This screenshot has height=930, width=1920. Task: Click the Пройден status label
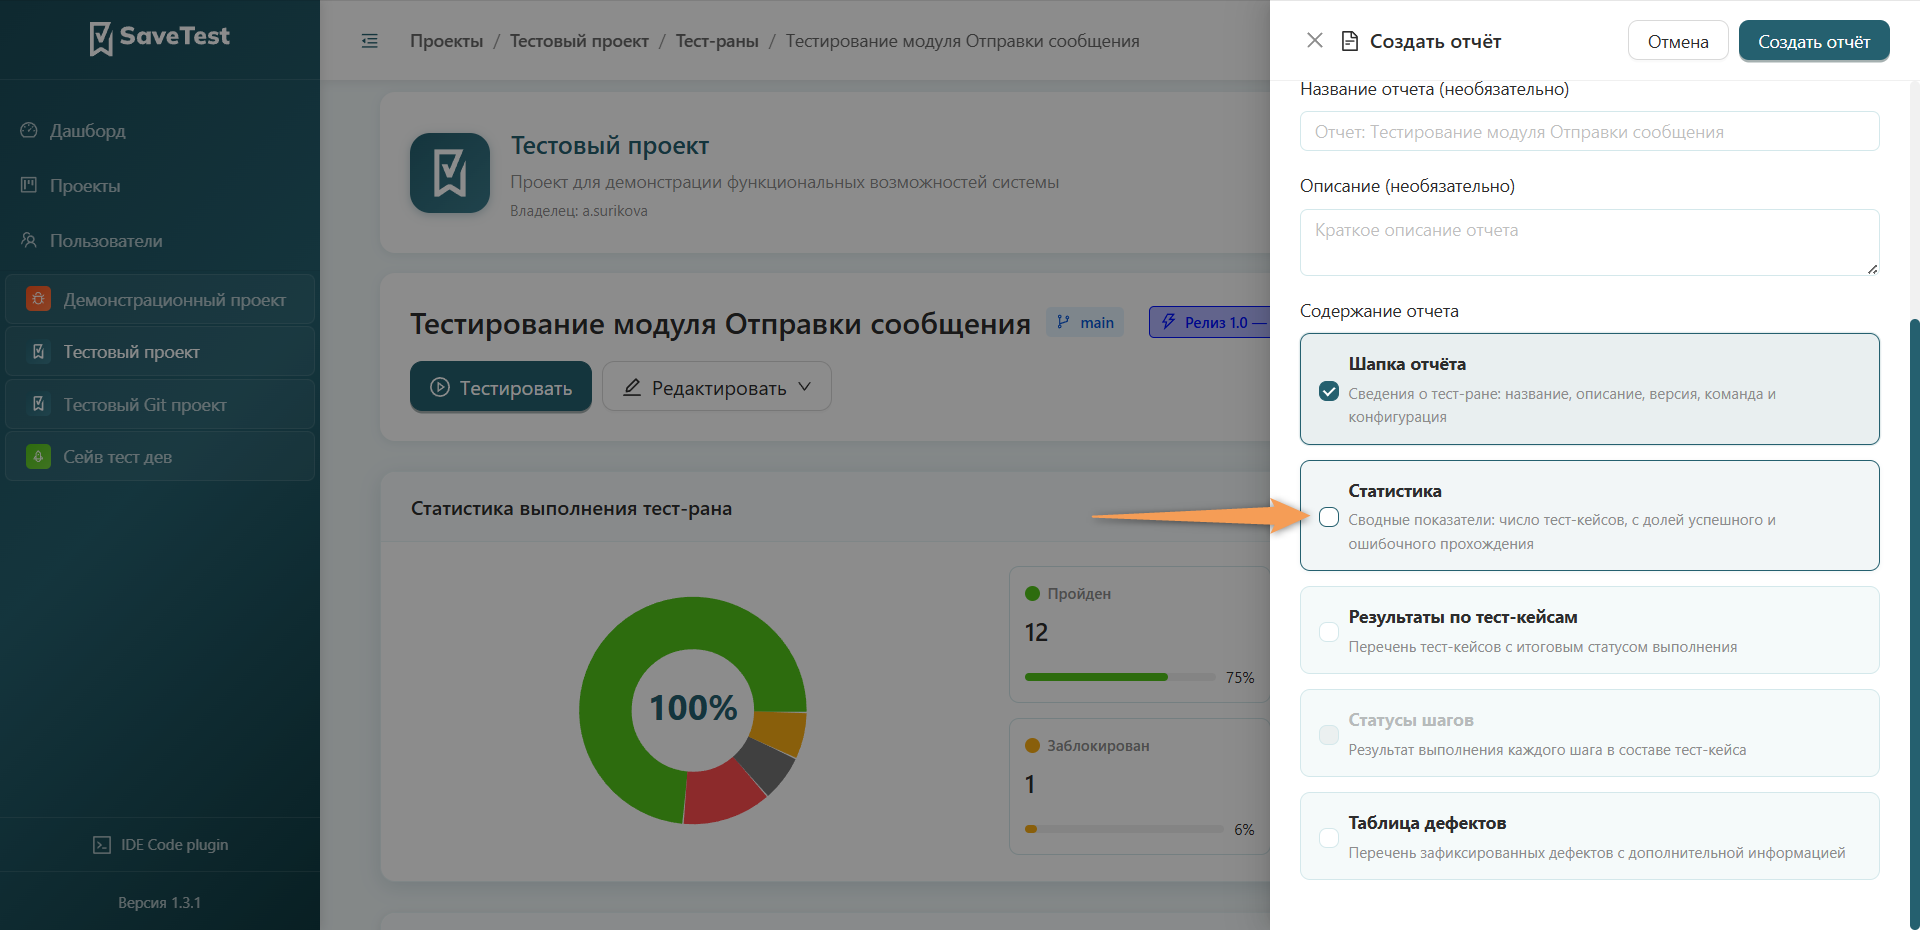pyautogui.click(x=1079, y=594)
